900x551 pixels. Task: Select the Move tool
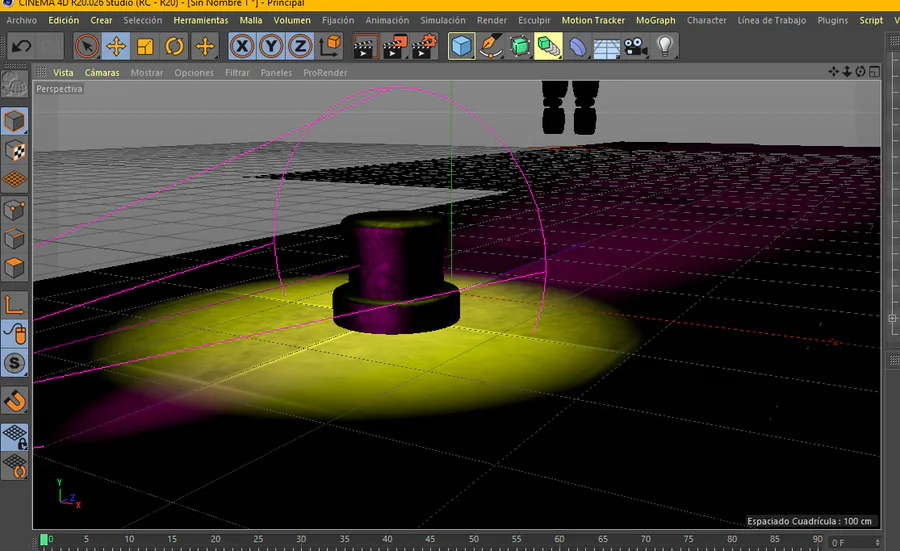tap(116, 46)
